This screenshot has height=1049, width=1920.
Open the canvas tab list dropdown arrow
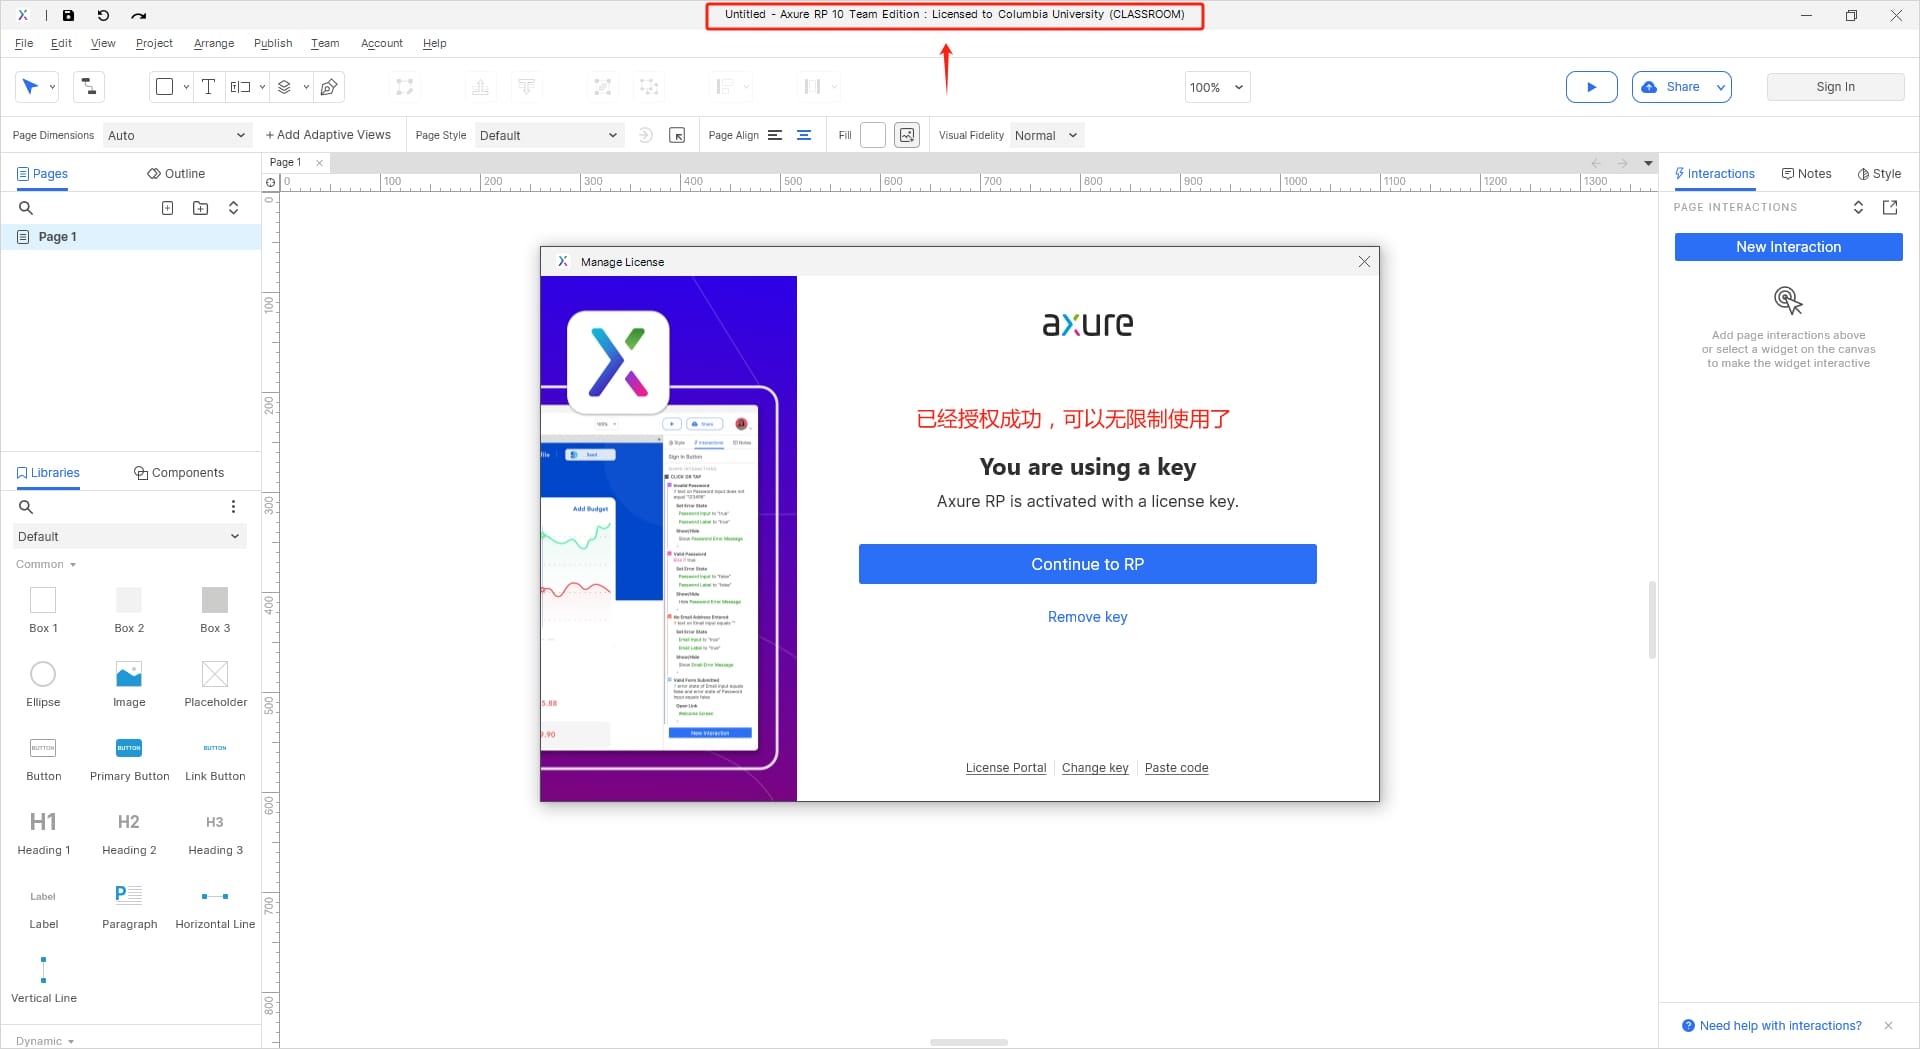click(1648, 163)
